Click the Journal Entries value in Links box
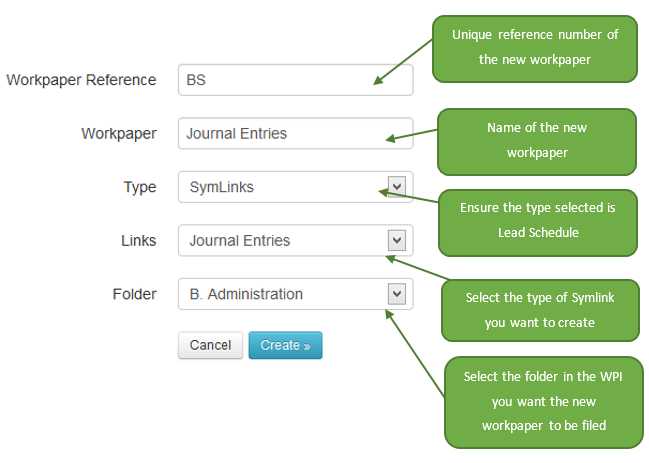The height and width of the screenshot is (463, 649). 239,241
